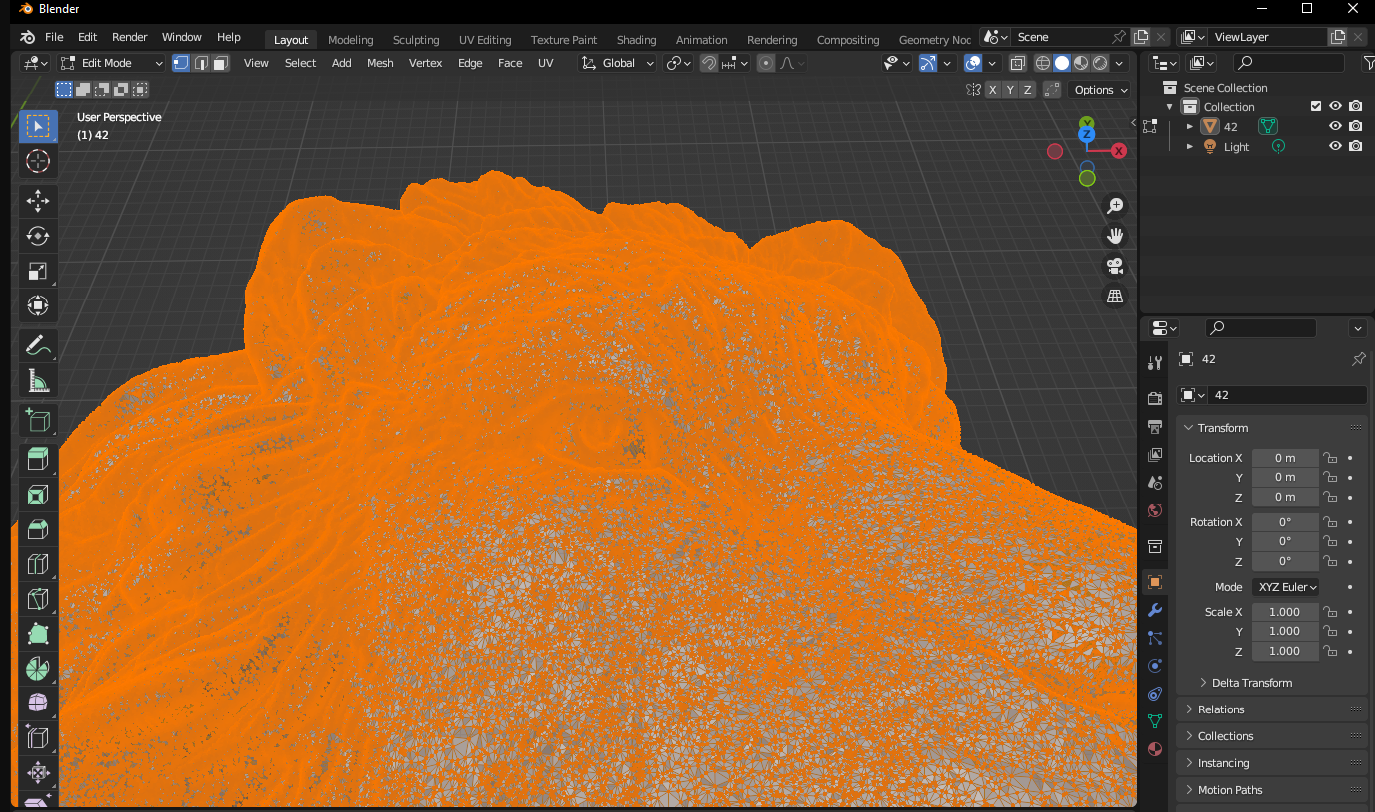Select the Move tool in toolbar
Screen dimensions: 1375x812
(x=38, y=201)
